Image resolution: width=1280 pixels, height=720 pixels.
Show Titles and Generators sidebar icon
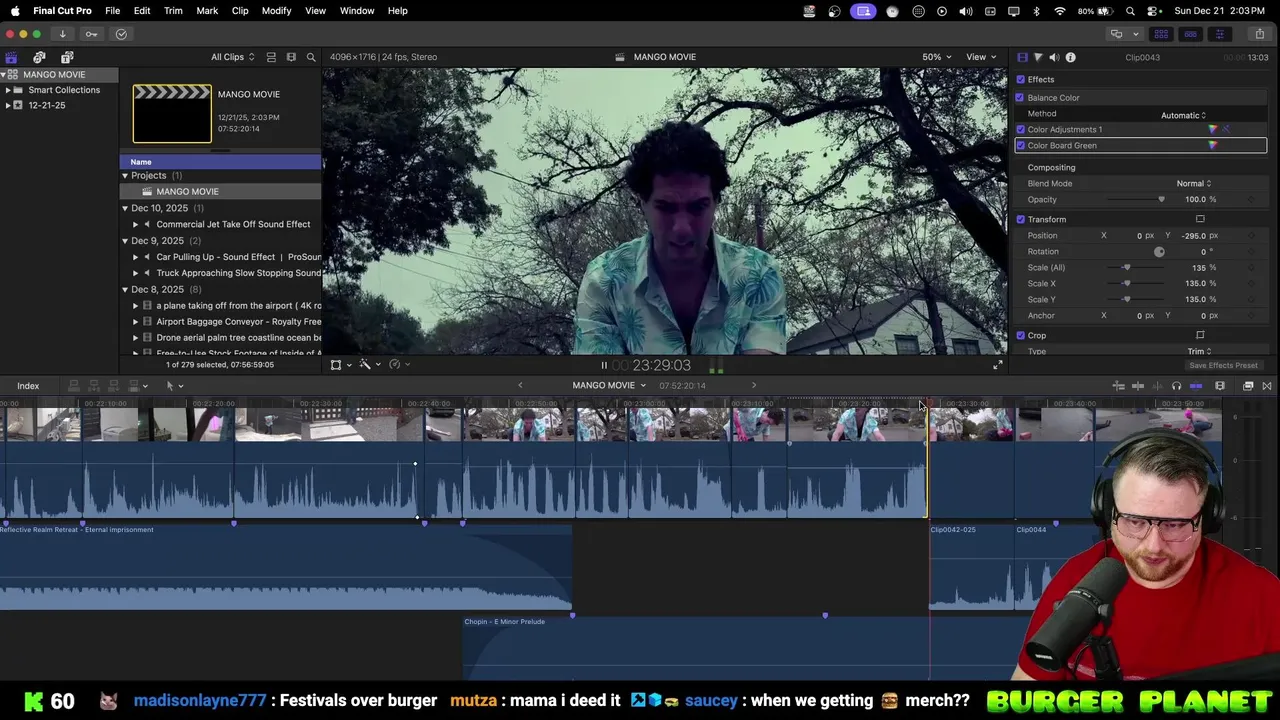67,57
